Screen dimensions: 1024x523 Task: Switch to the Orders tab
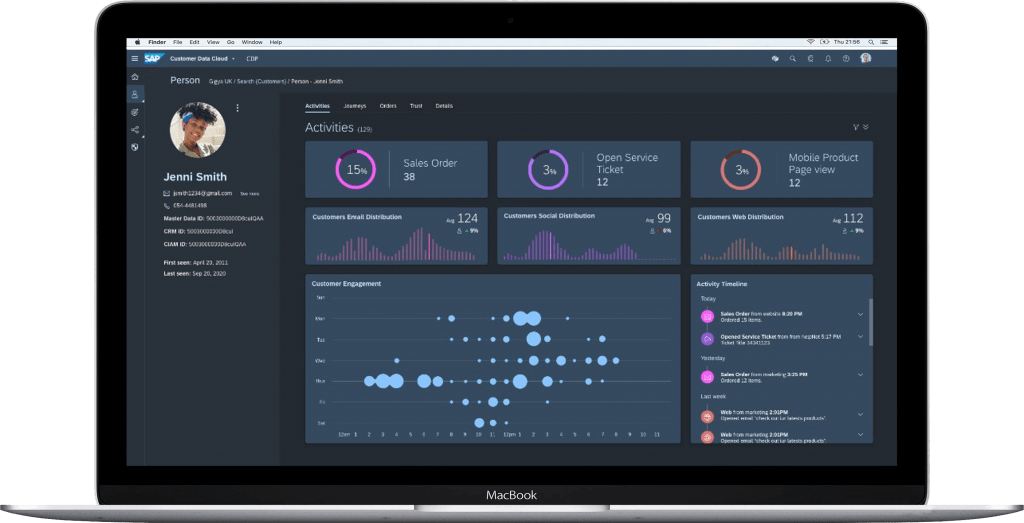[x=388, y=105]
